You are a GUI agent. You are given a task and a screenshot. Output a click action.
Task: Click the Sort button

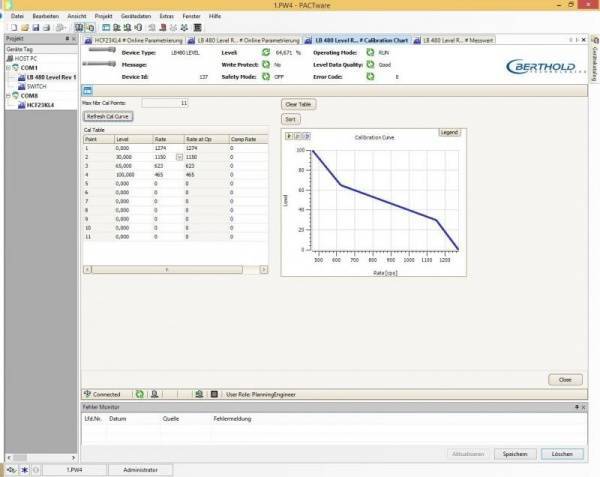tap(291, 118)
